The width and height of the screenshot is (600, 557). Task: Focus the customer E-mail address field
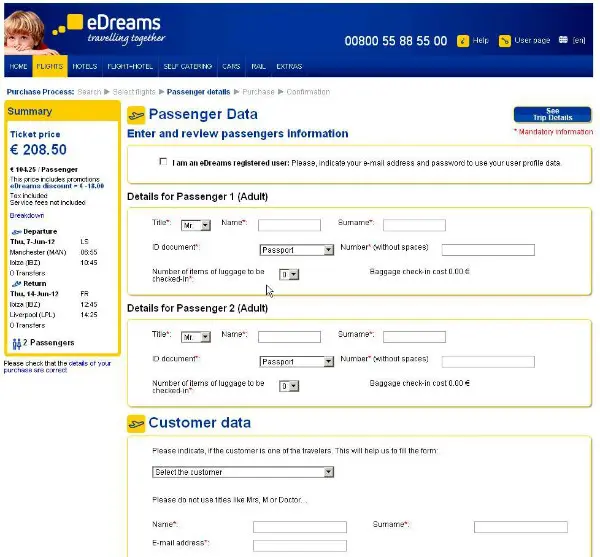[299, 545]
